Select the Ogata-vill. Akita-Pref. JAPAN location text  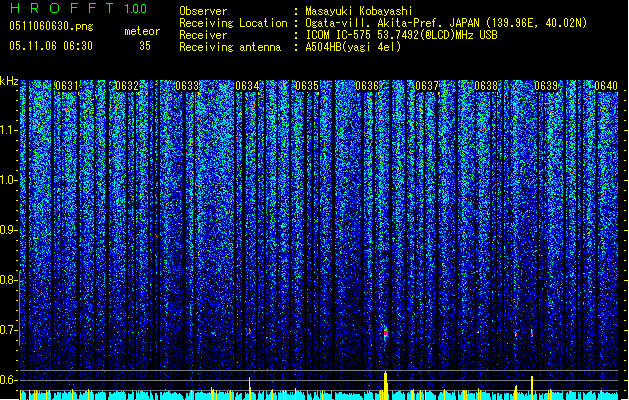pos(446,23)
